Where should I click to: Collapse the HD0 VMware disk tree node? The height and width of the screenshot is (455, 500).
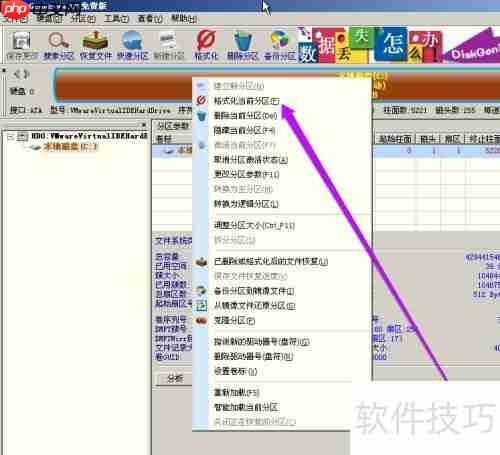(x=10, y=136)
